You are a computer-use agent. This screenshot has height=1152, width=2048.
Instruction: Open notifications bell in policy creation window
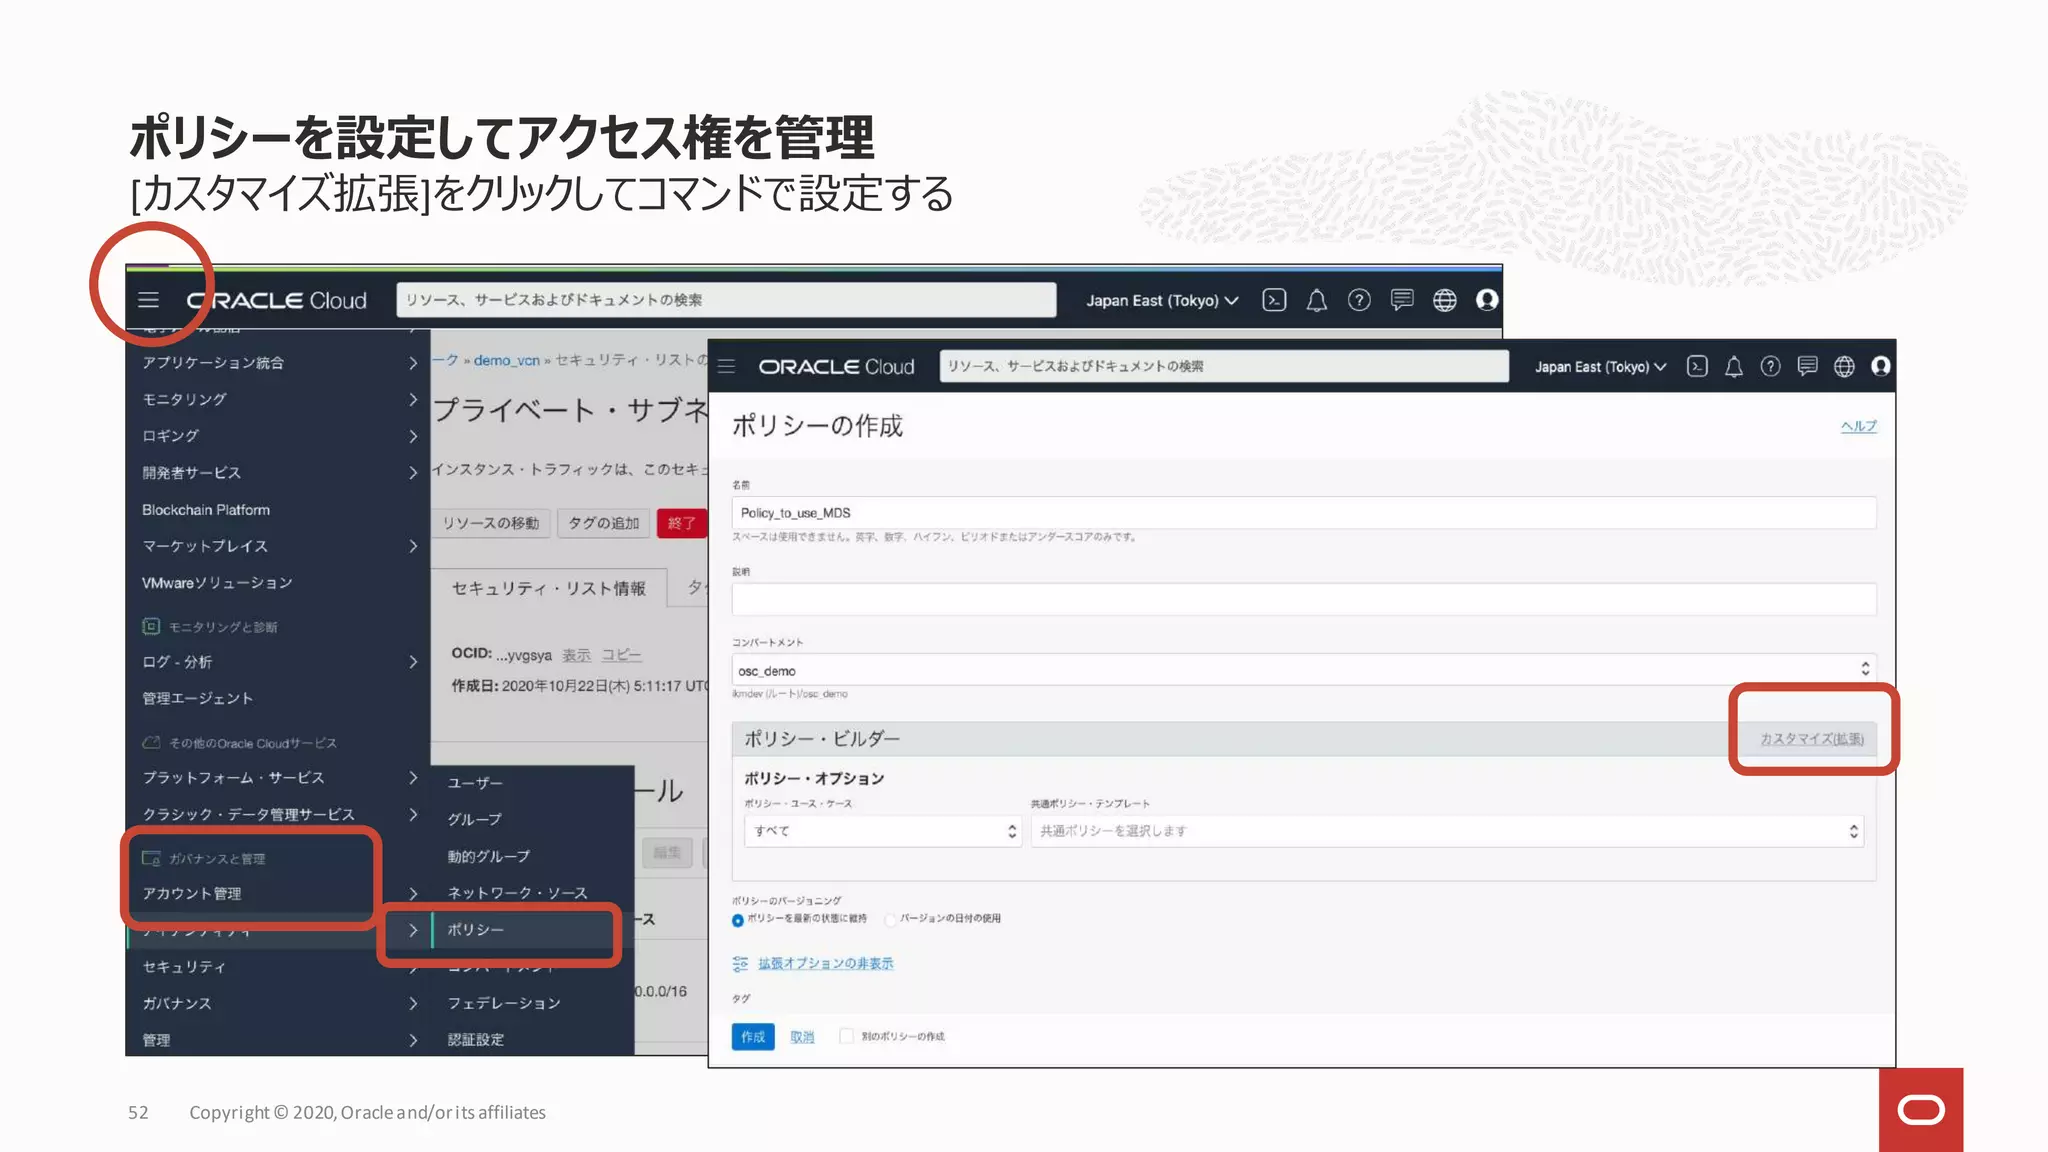pos(1734,366)
